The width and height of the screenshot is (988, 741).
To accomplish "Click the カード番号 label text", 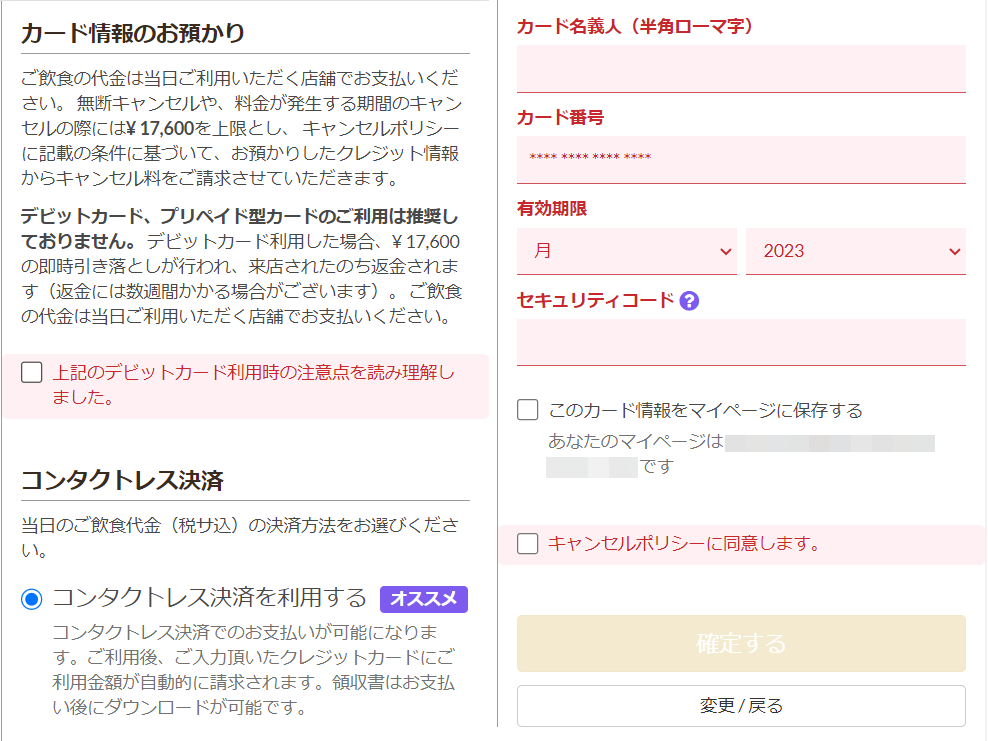I will coord(560,117).
